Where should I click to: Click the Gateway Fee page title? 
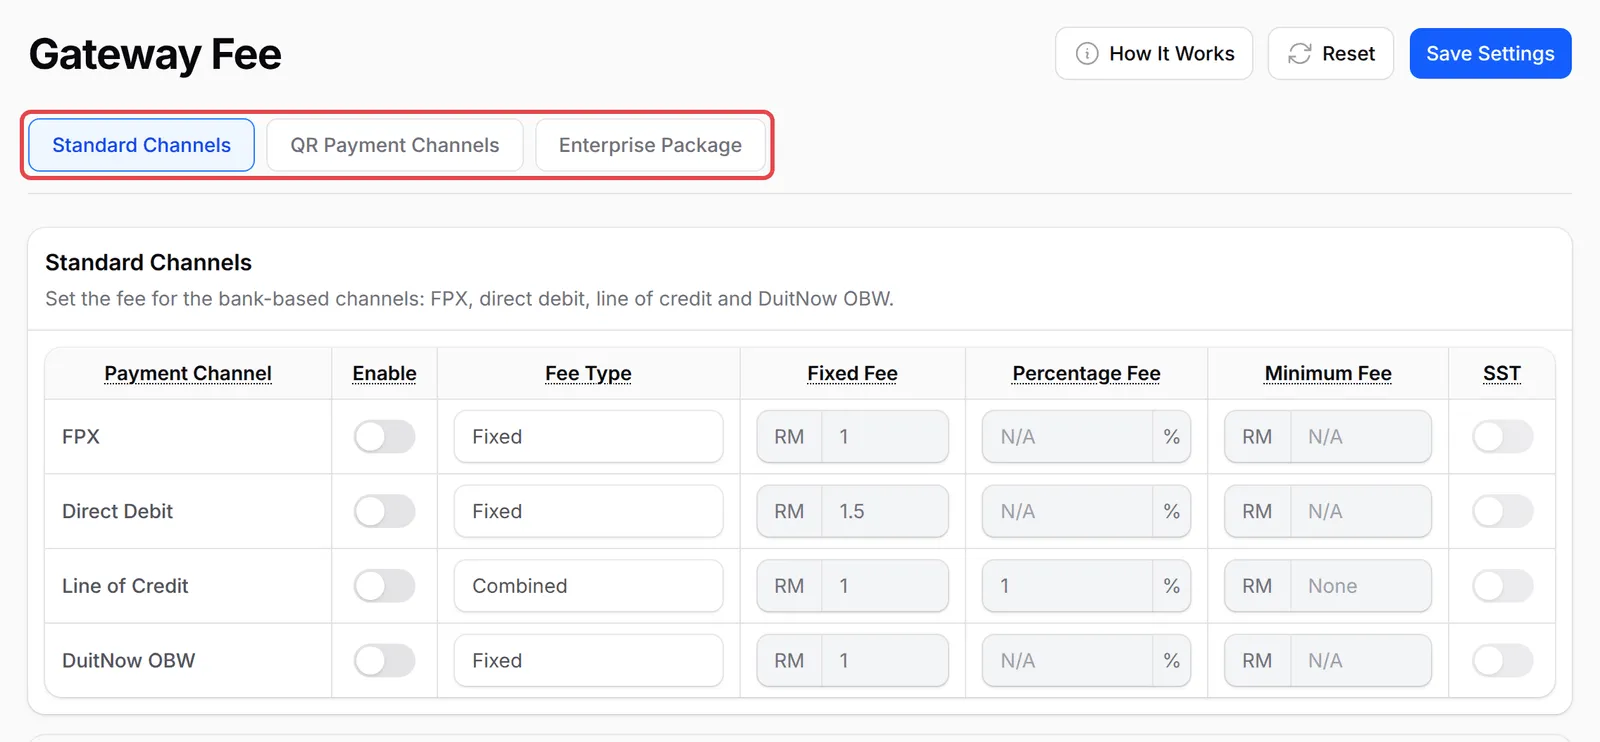155,54
